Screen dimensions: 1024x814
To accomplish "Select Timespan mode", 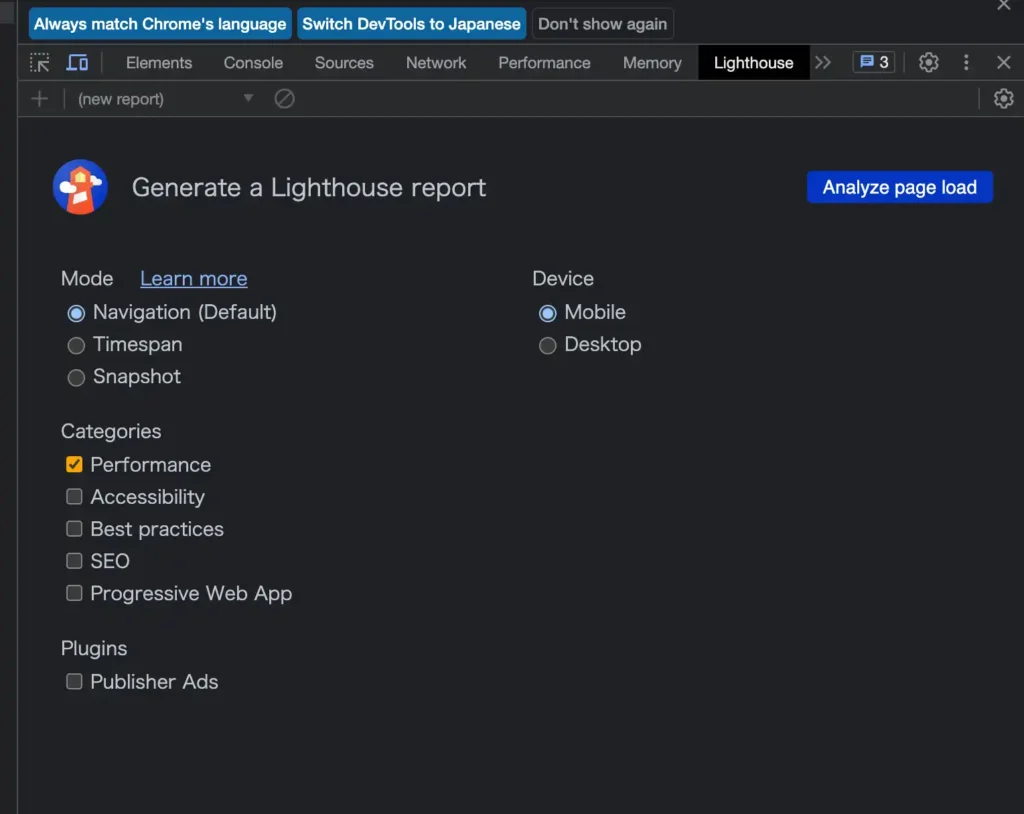I will pyautogui.click(x=76, y=345).
